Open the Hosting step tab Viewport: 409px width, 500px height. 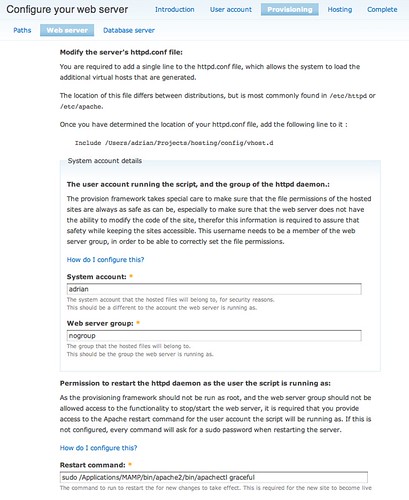[x=340, y=10]
